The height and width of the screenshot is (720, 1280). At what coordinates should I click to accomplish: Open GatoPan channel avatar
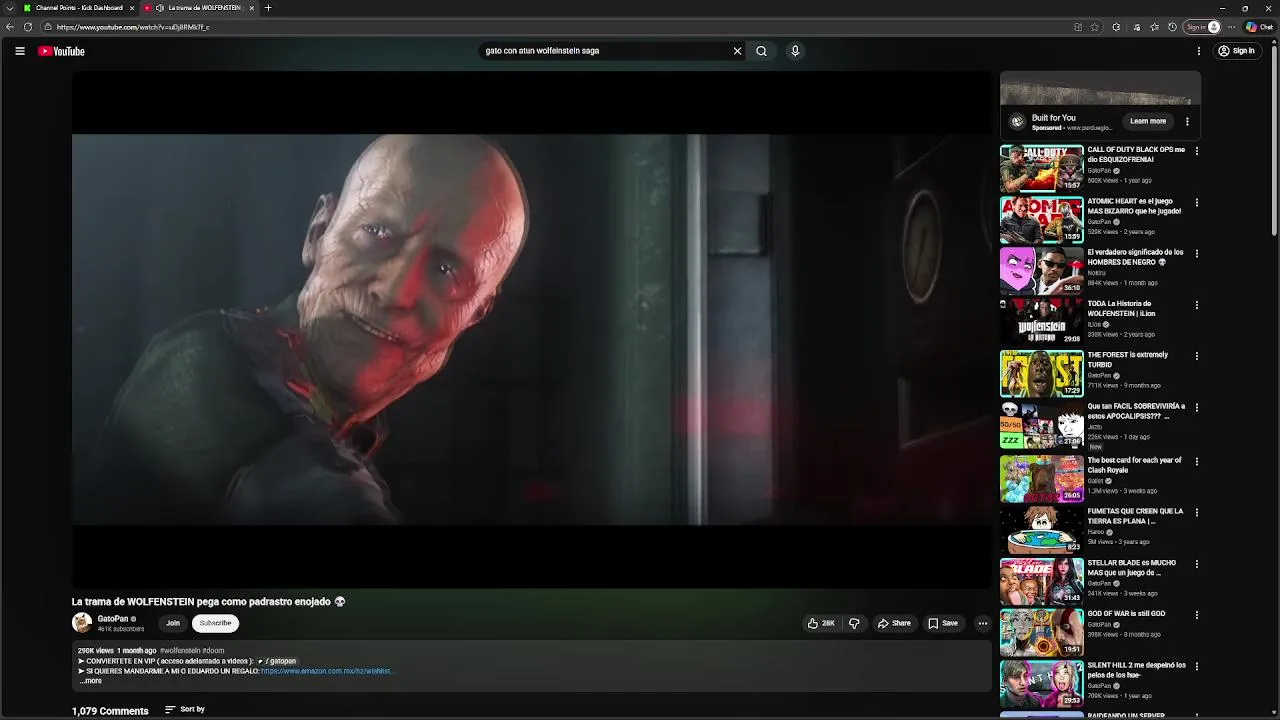82,623
